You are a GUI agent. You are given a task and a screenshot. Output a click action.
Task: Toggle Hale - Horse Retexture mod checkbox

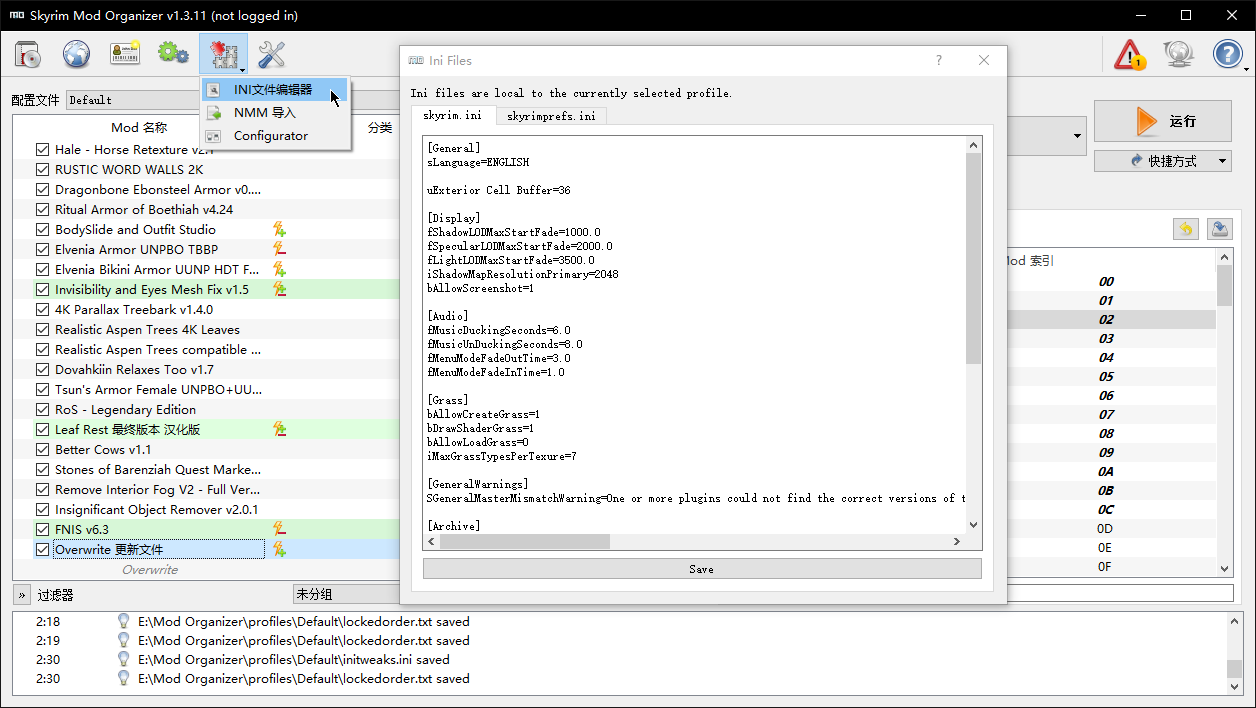[42, 150]
